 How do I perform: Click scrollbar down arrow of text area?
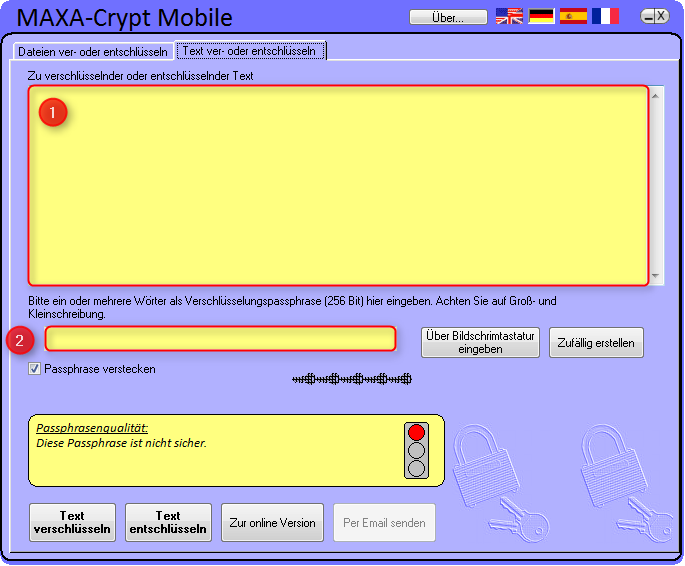click(655, 276)
